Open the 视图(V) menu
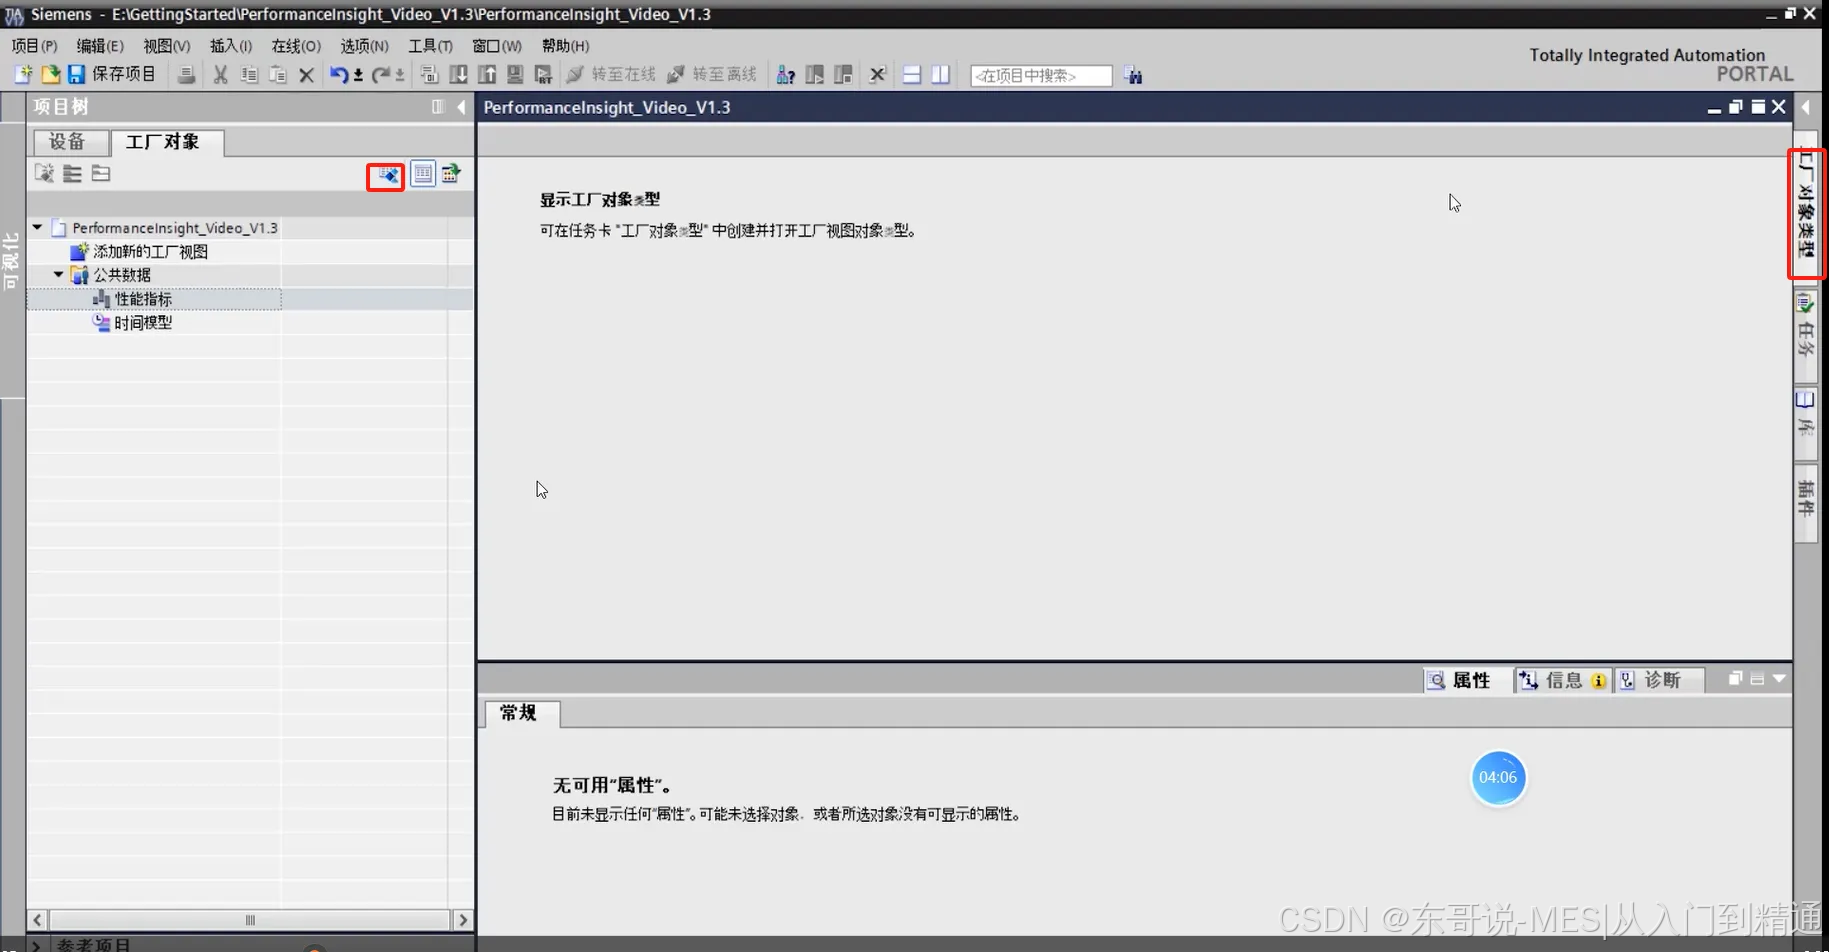The width and height of the screenshot is (1829, 952). pos(166,46)
